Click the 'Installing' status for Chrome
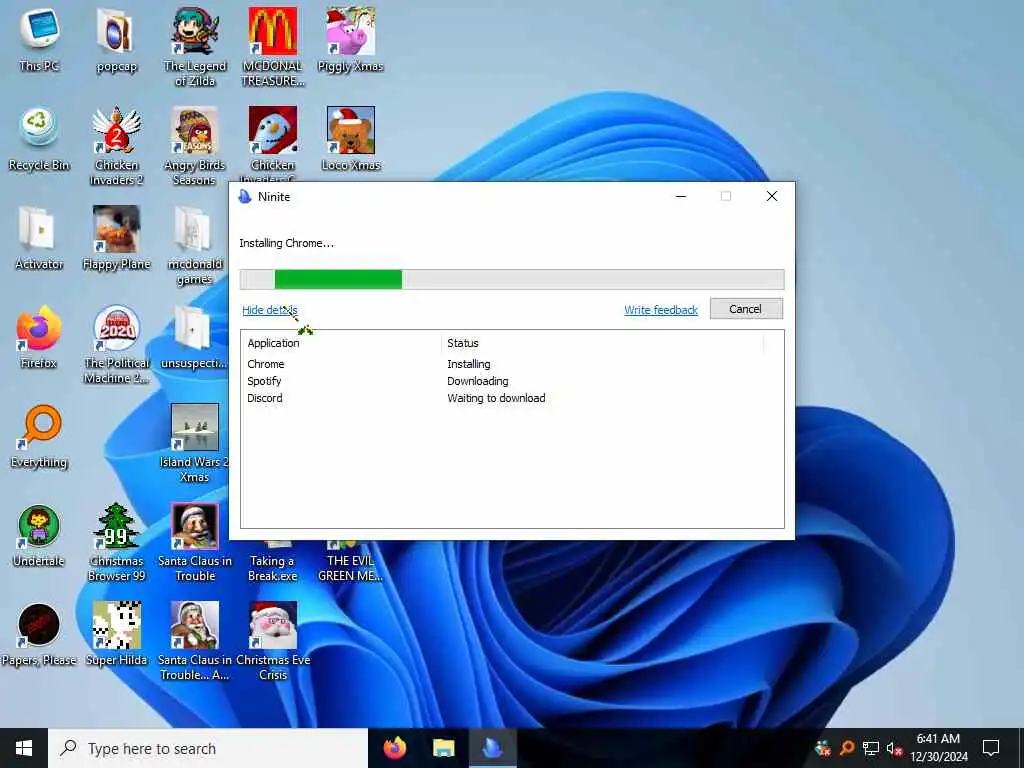Image resolution: width=1024 pixels, height=768 pixels. [468, 364]
